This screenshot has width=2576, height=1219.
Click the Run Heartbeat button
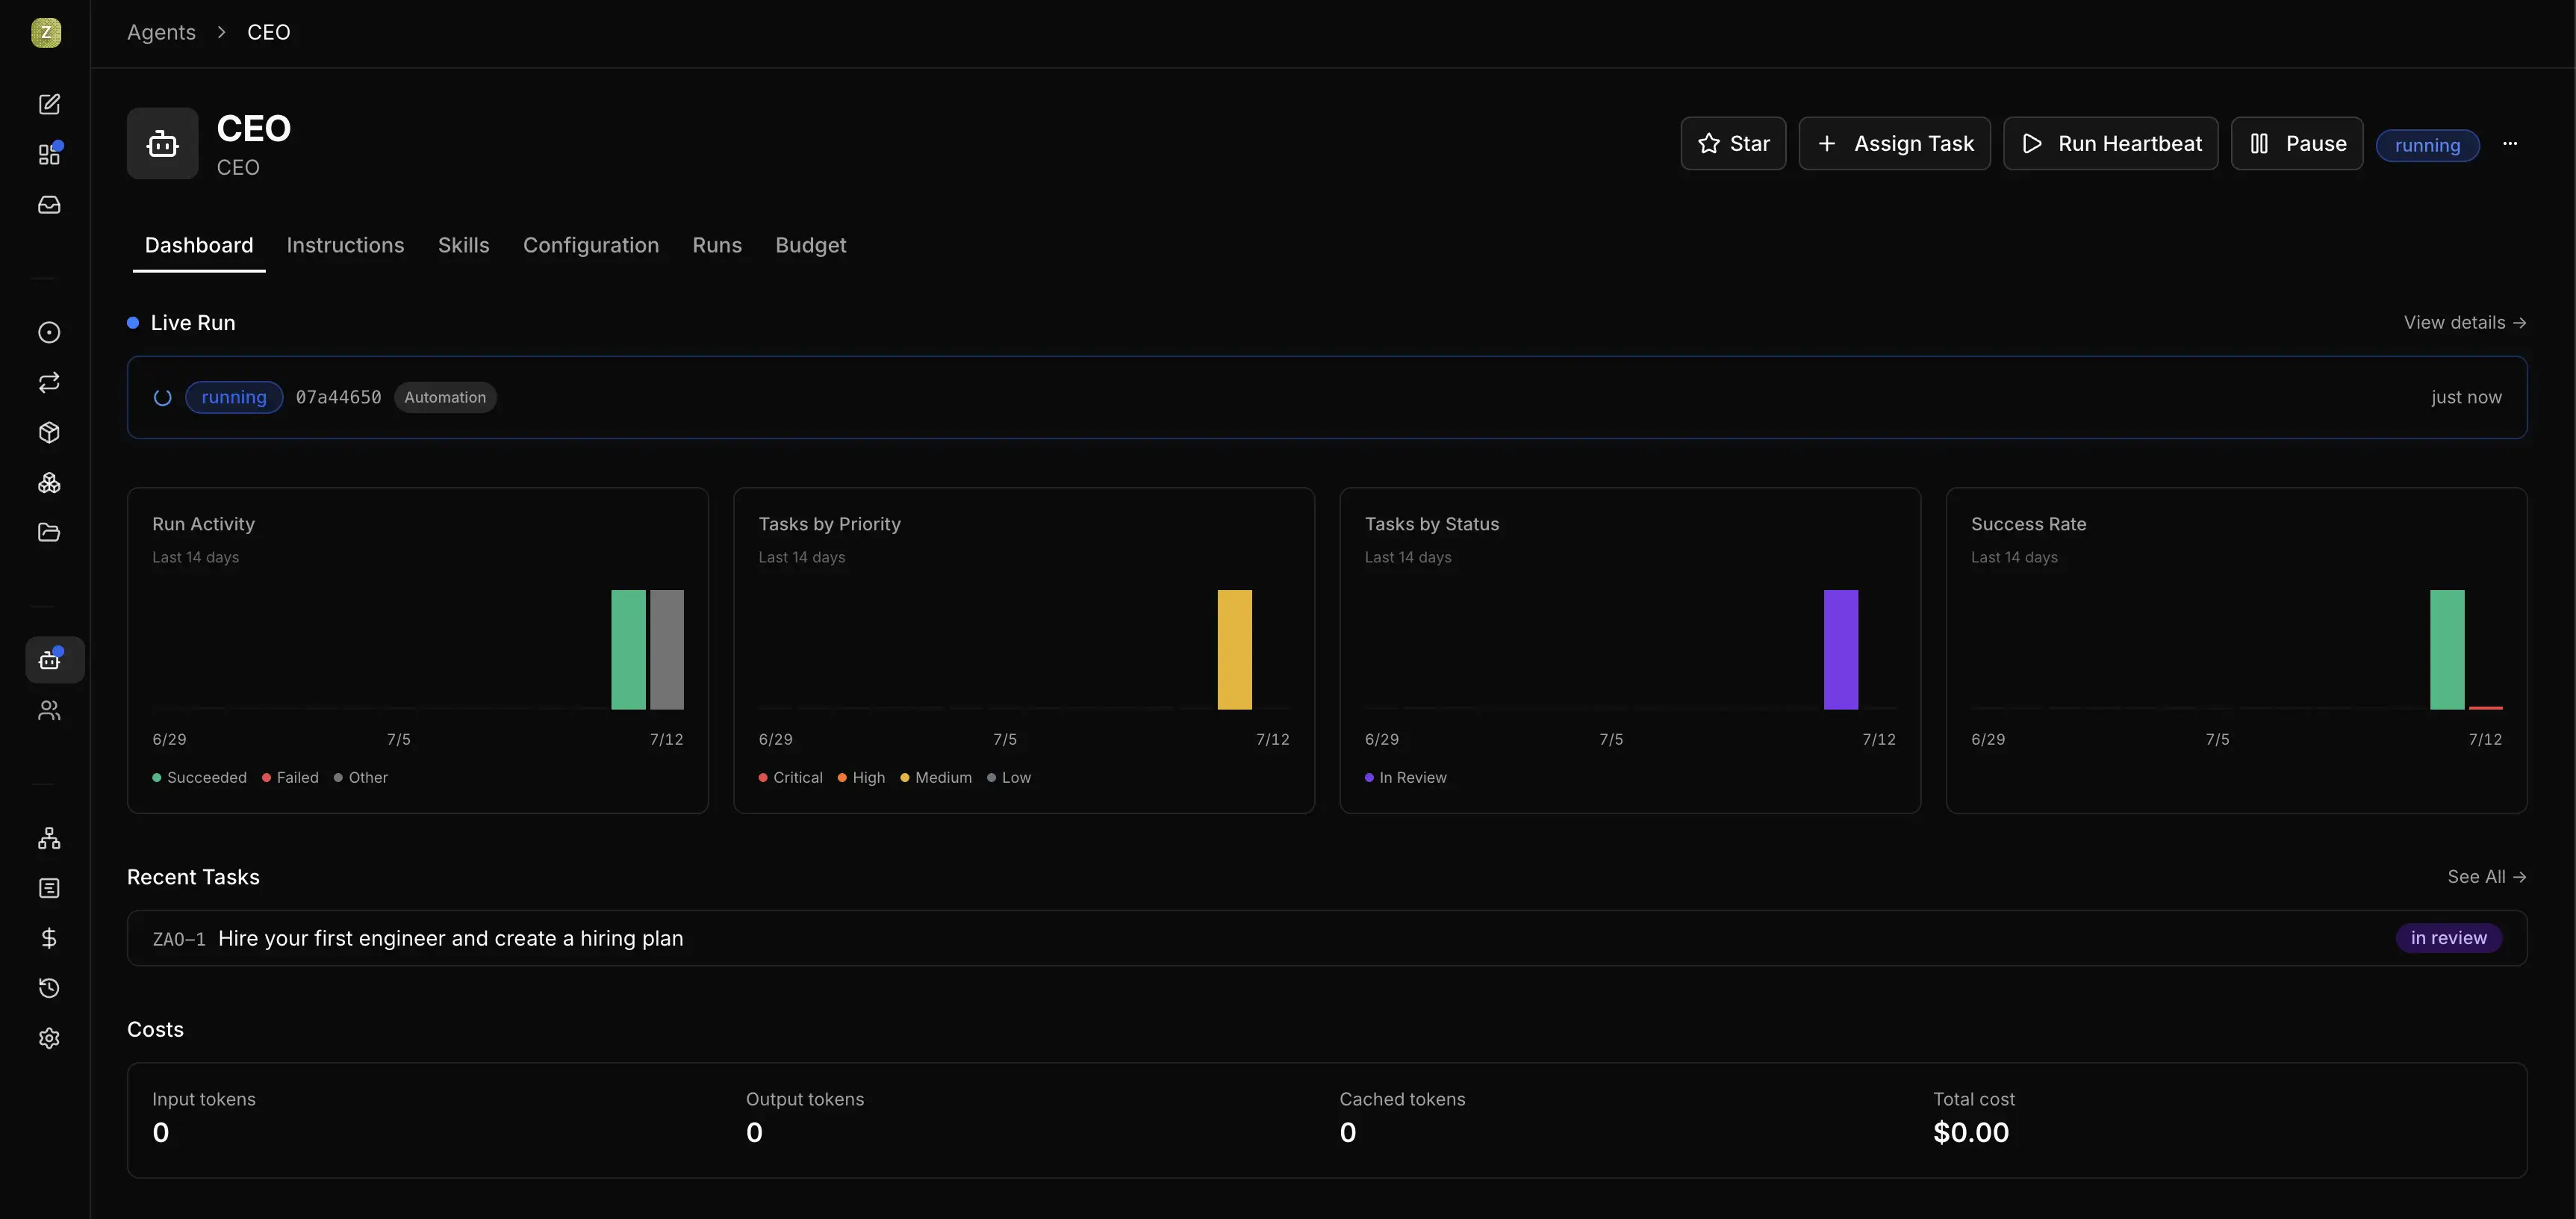click(2110, 143)
